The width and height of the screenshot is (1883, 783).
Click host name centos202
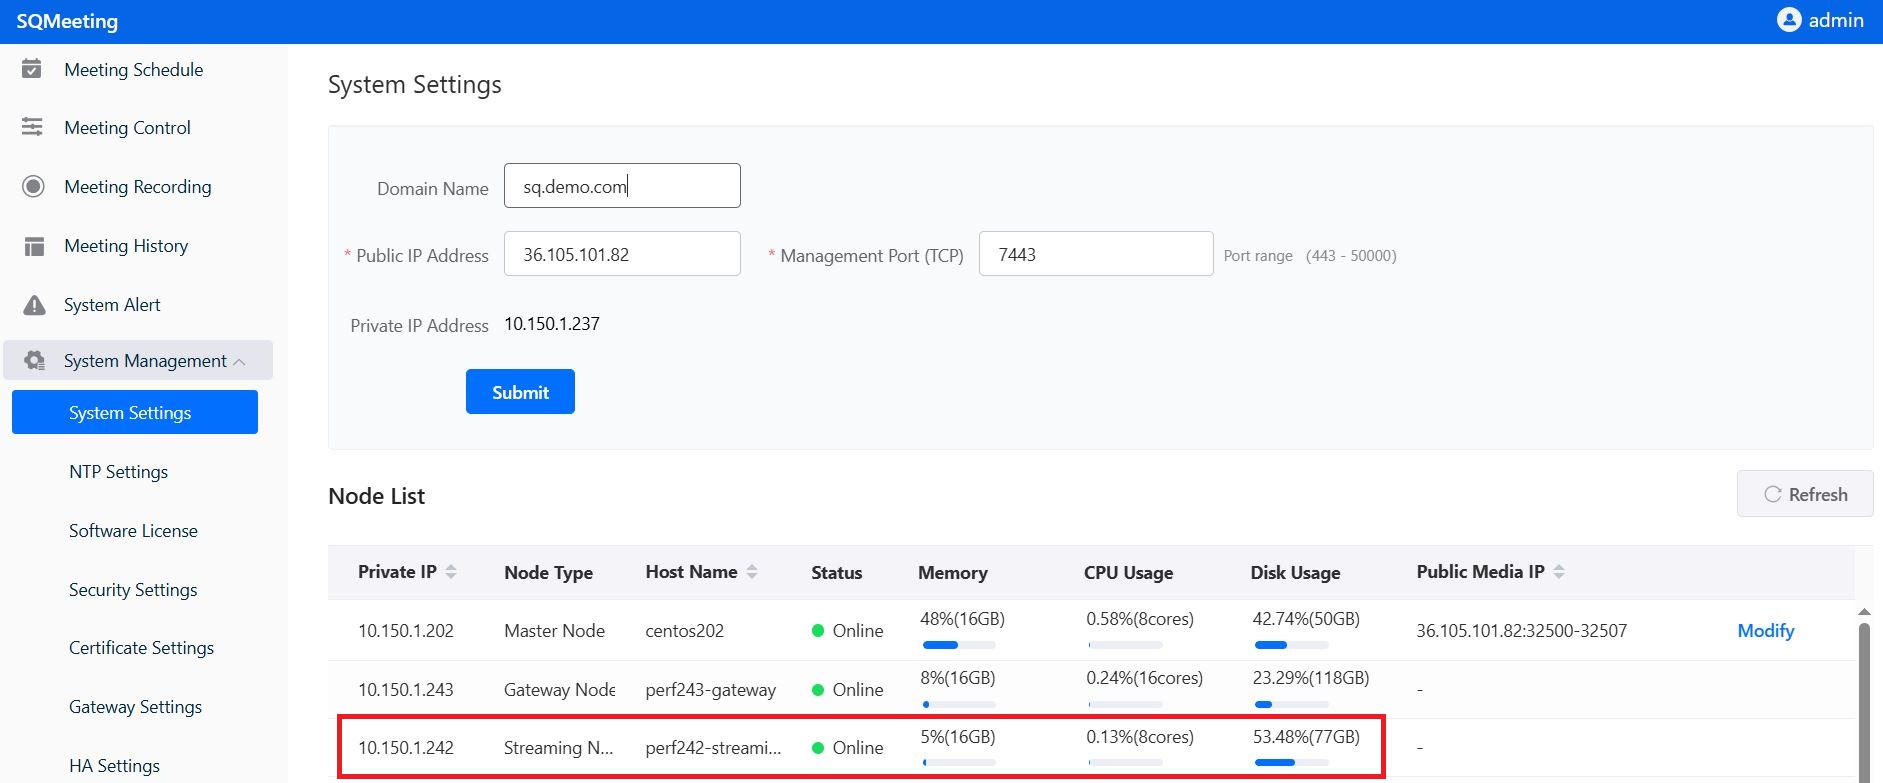pos(685,630)
